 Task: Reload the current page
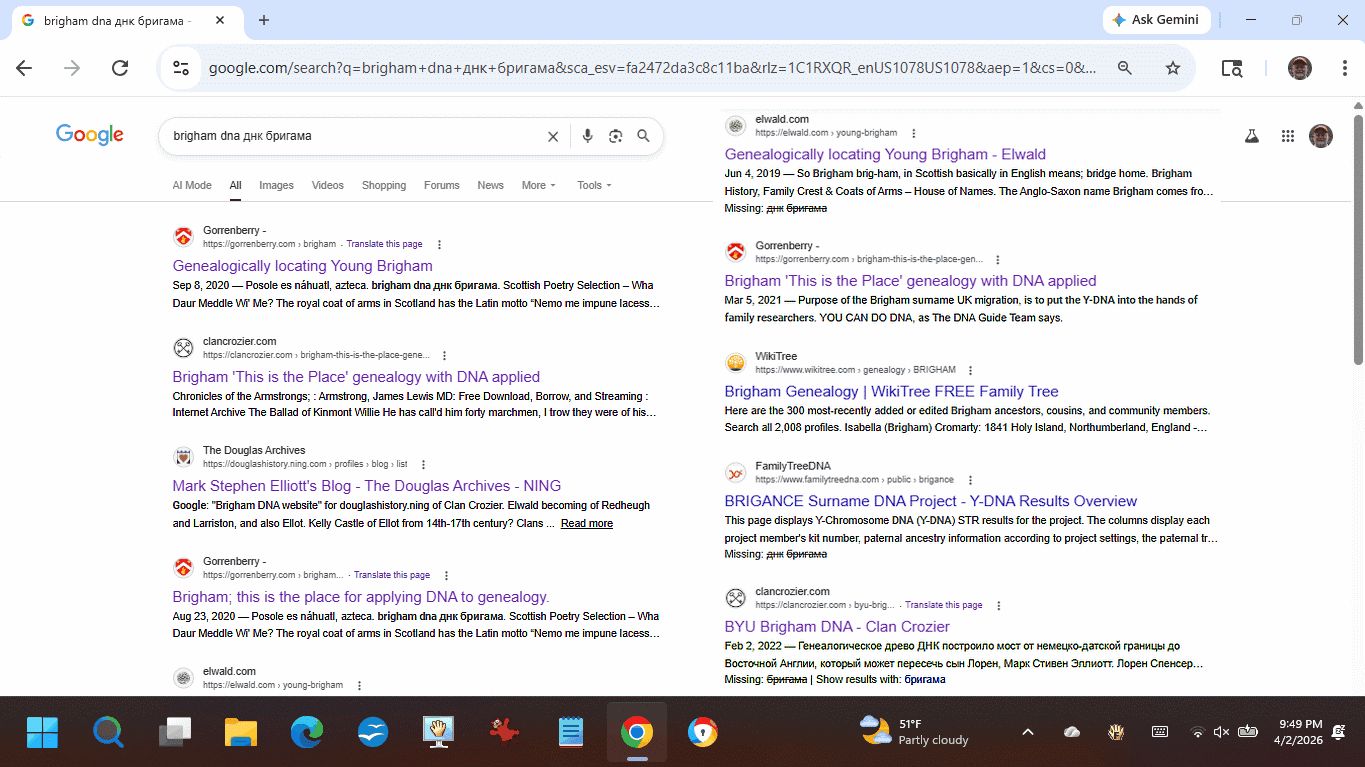120,68
